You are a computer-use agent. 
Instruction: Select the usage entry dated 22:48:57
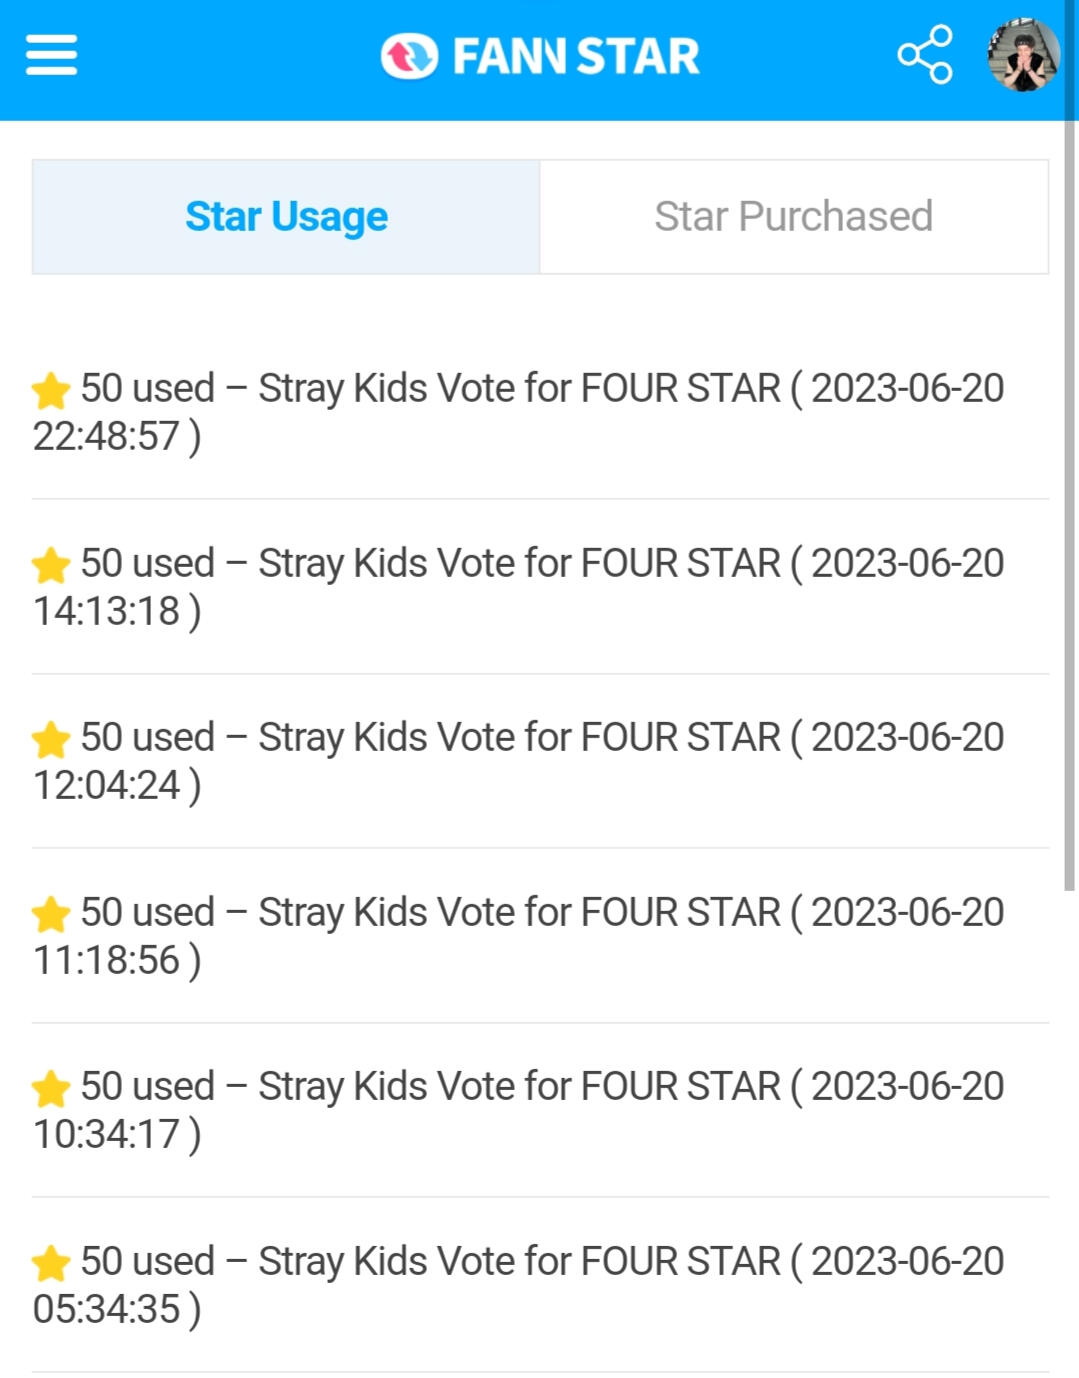click(540, 412)
